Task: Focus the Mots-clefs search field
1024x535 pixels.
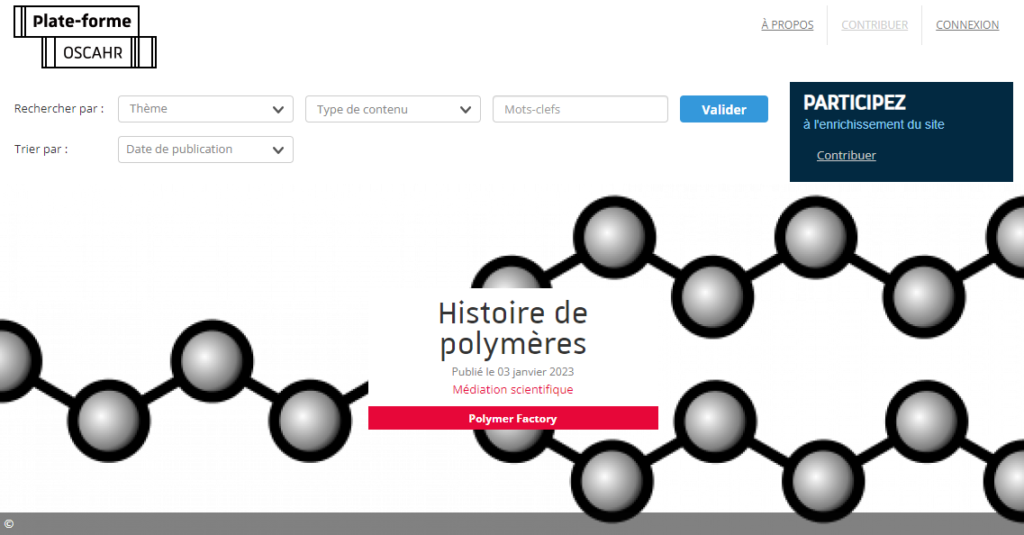Action: (580, 109)
